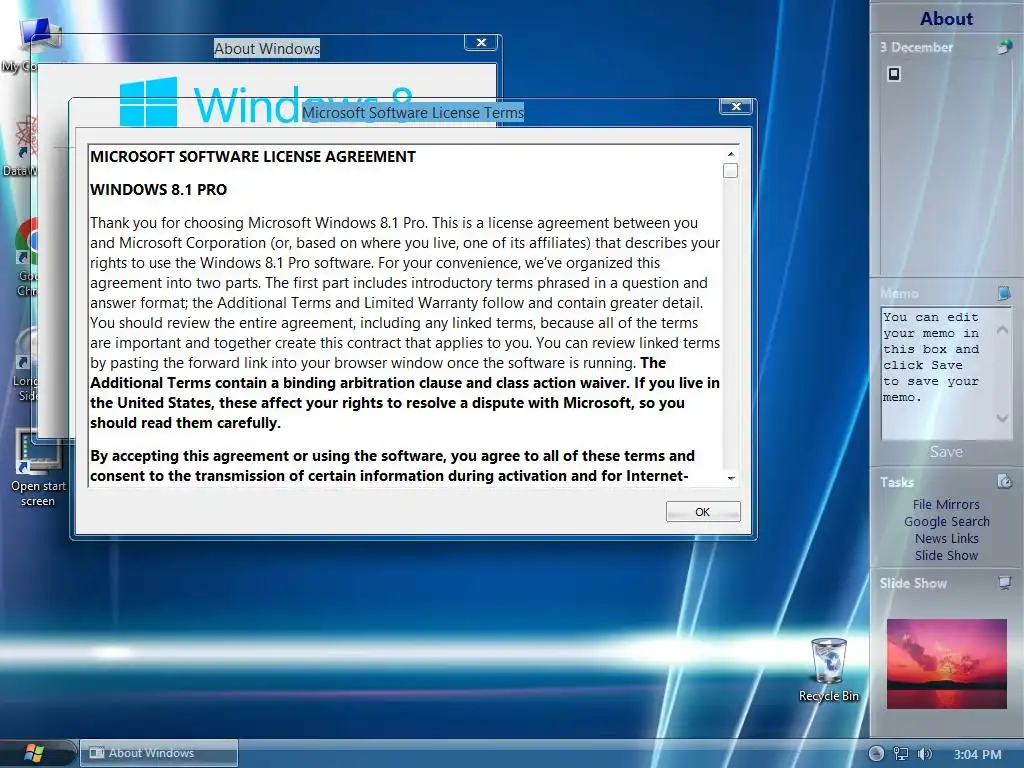Close the Microsoft Software License Terms dialog

point(737,106)
